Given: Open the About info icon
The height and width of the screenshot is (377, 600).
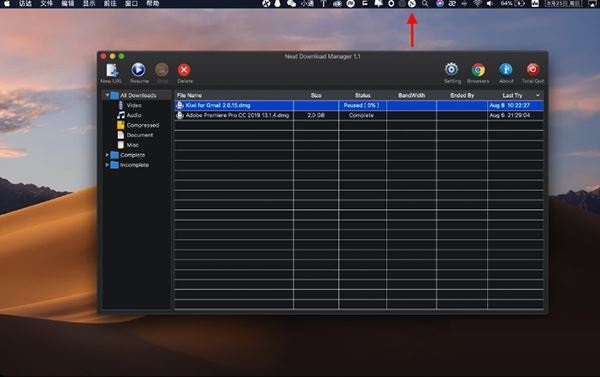Looking at the screenshot, I should point(505,70).
